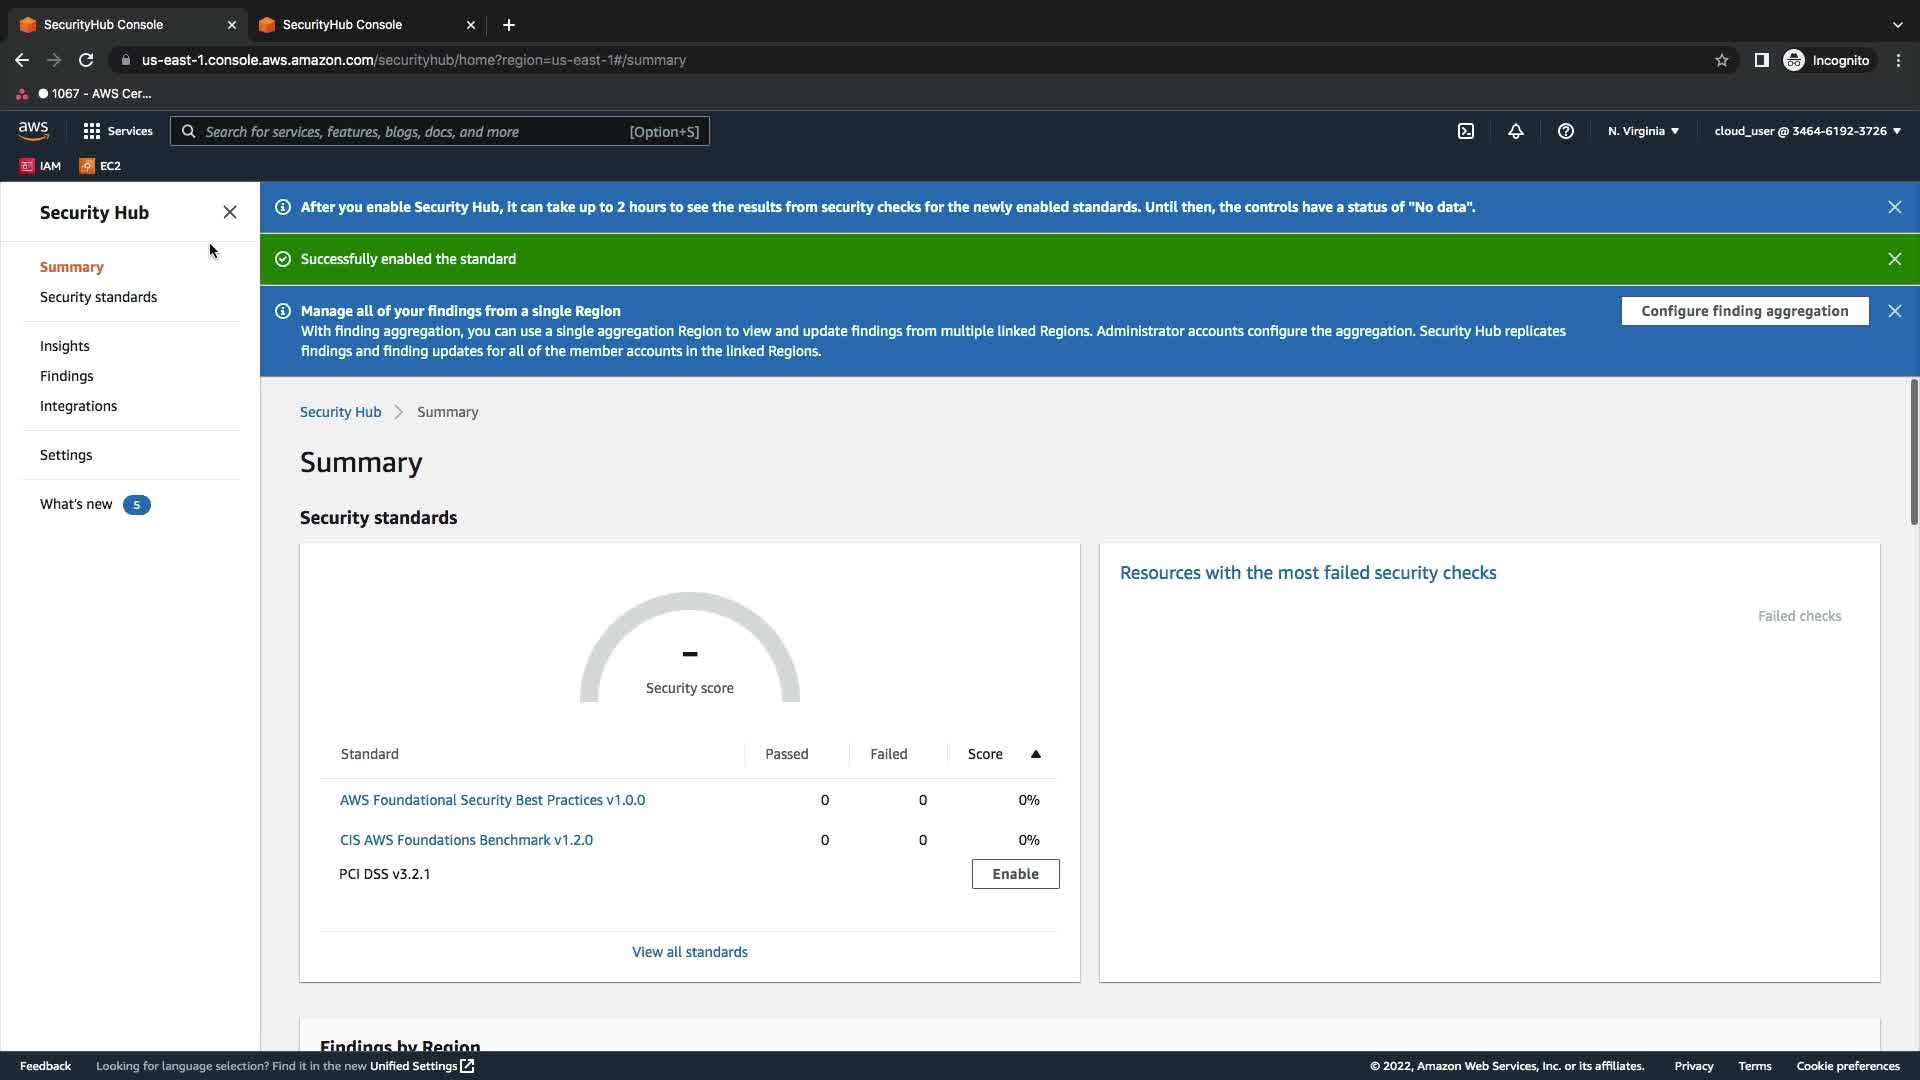Viewport: 1920px width, 1080px height.
Task: Collapse the Security Hub sidebar
Action: point(230,212)
